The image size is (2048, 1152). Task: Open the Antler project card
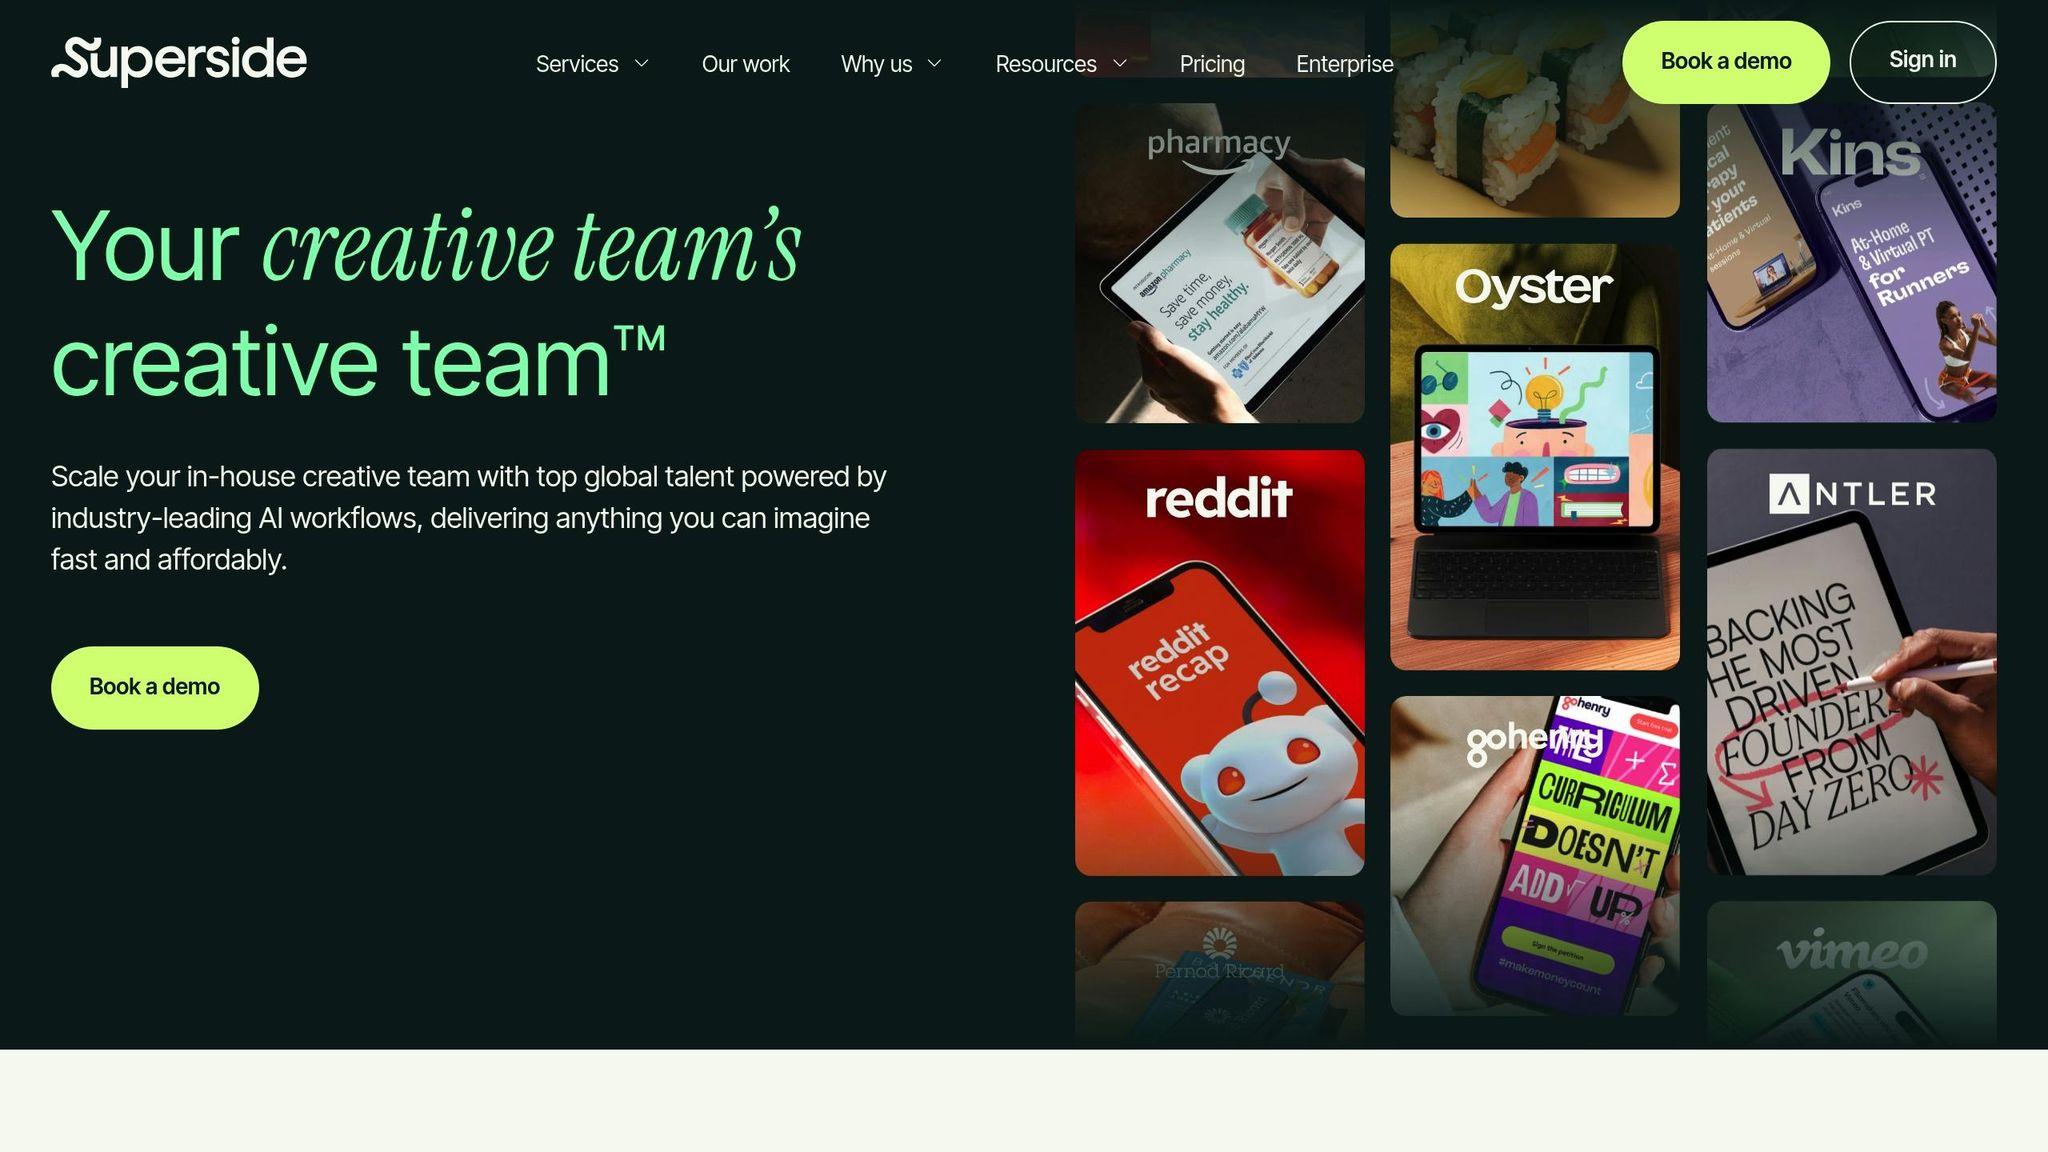[x=1852, y=662]
